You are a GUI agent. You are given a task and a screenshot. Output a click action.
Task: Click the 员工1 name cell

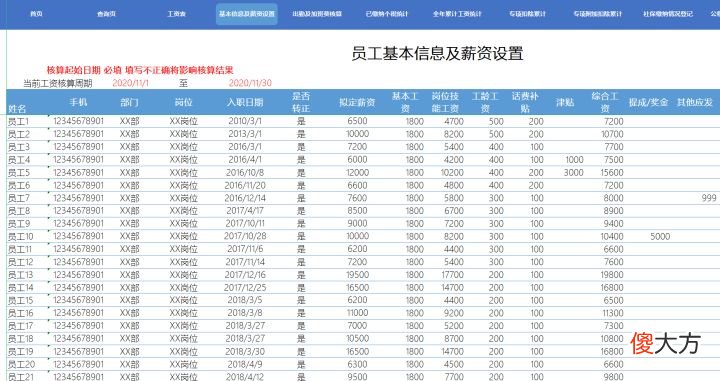click(x=18, y=122)
